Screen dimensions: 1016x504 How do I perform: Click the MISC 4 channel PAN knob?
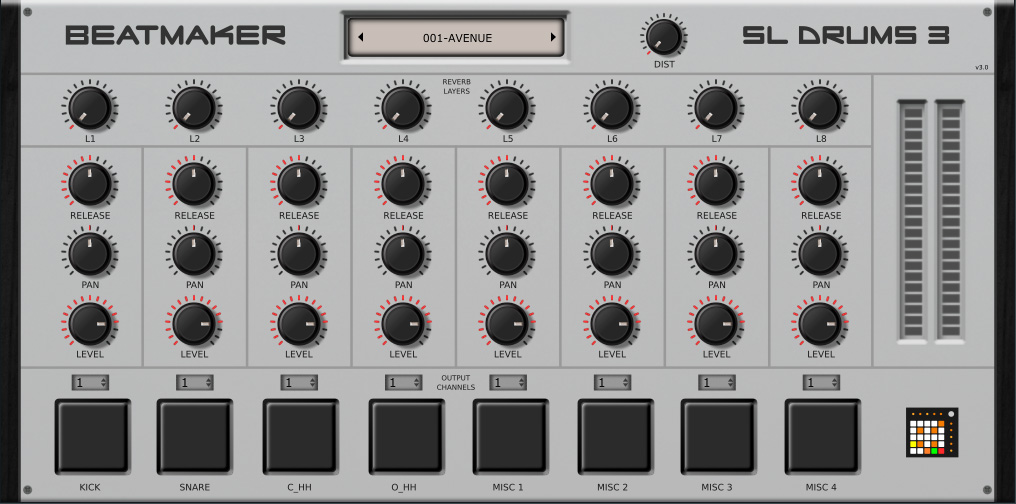(820, 253)
